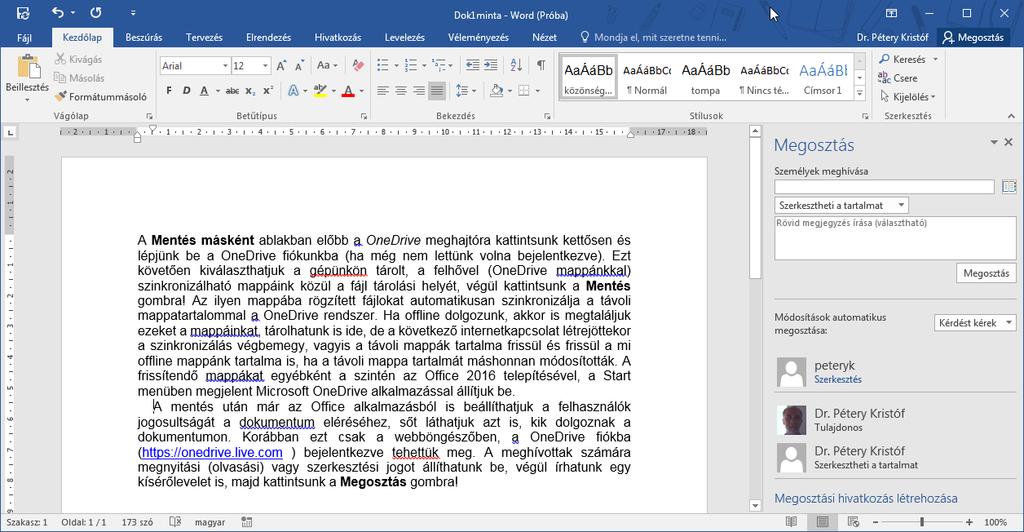Decrease paragraph indent
Screen dimensions: 1024x532
473,65
